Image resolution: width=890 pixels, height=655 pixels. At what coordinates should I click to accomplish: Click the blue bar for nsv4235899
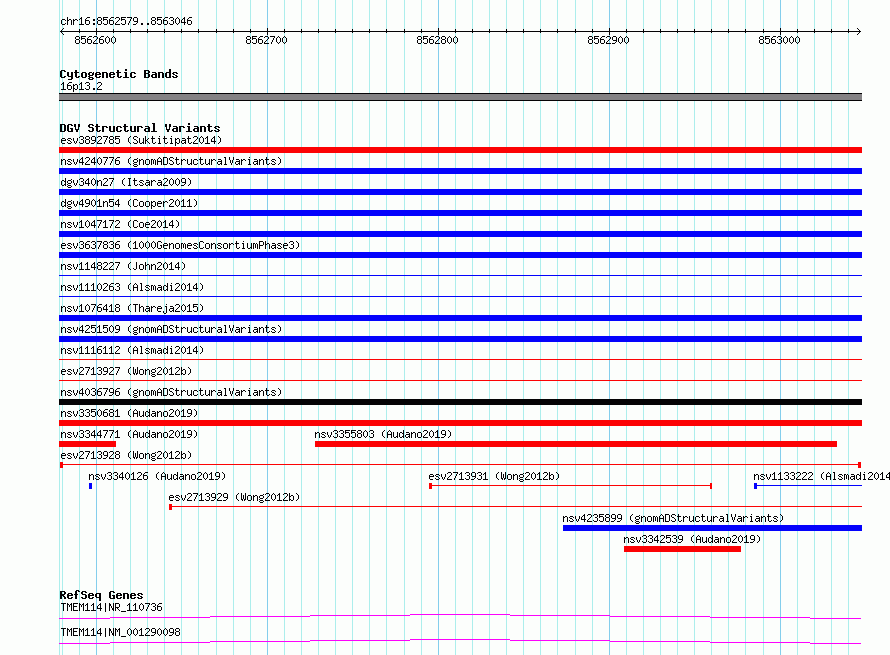[712, 528]
